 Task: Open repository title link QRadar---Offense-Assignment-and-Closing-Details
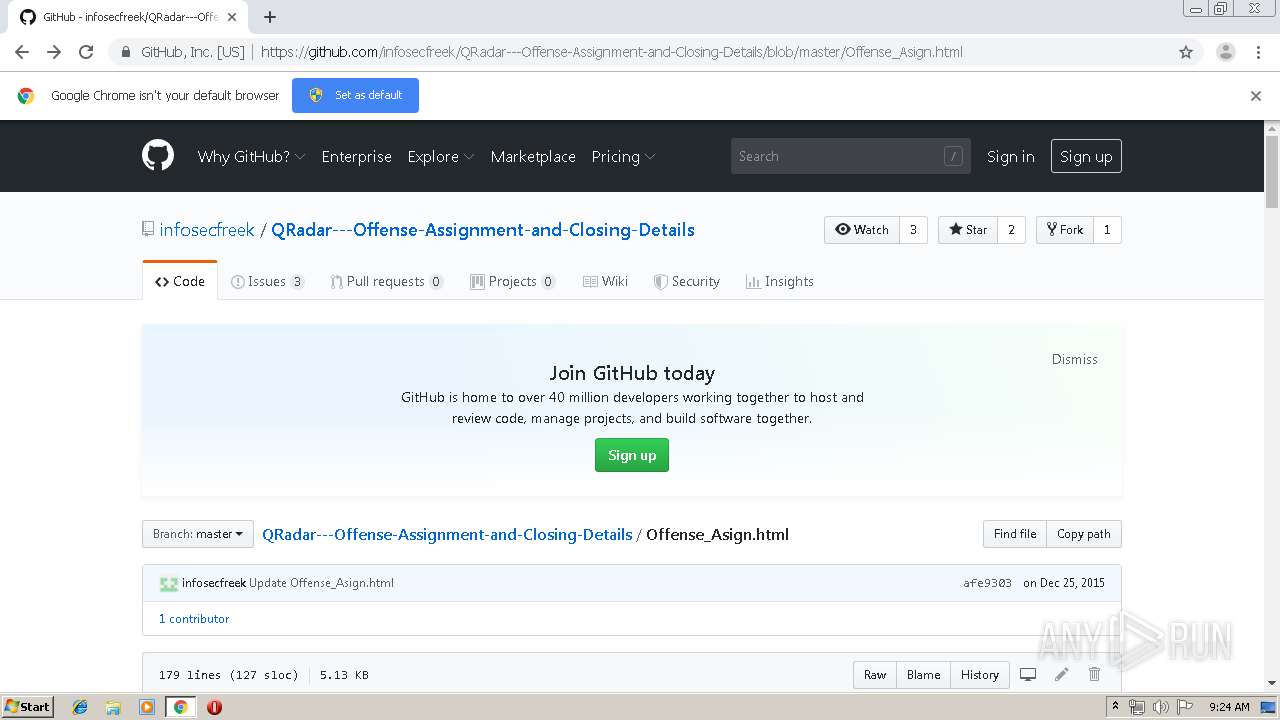(483, 230)
